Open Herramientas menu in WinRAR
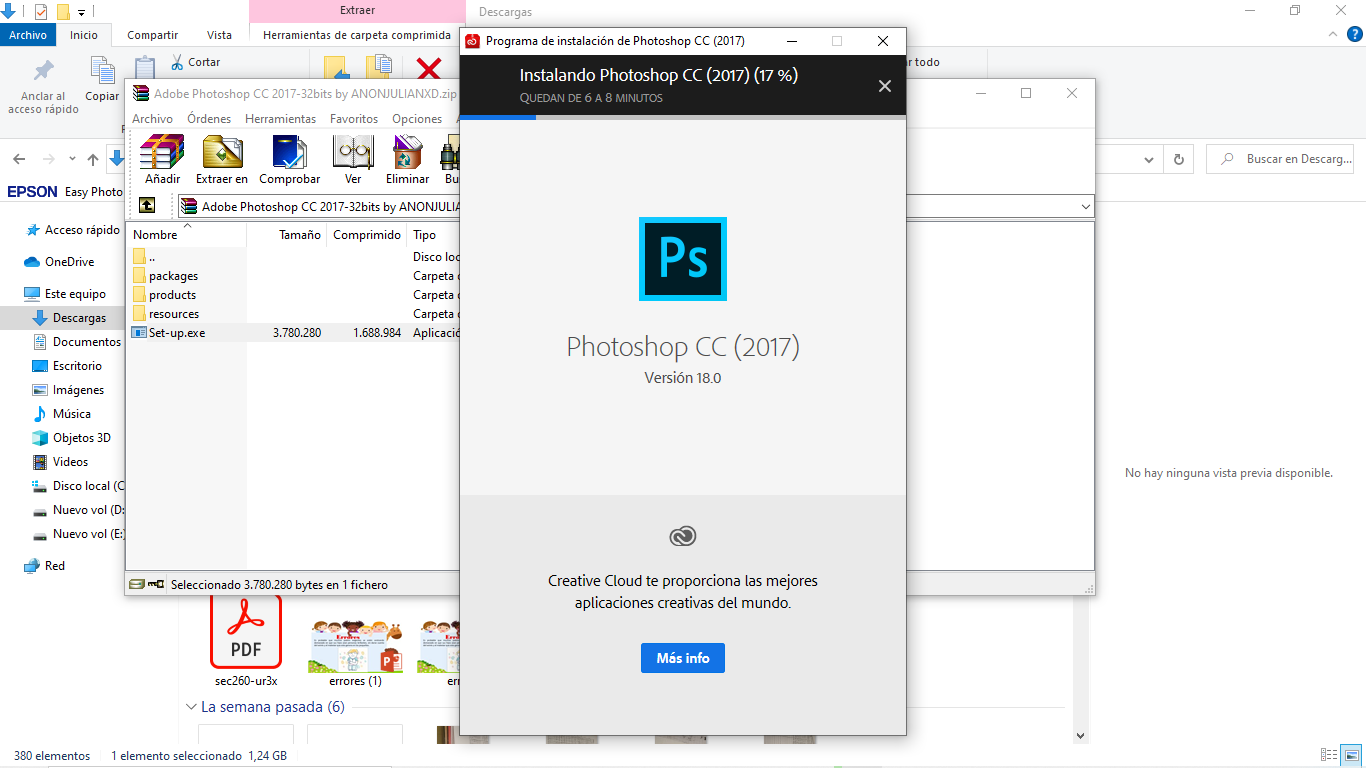 tap(280, 118)
